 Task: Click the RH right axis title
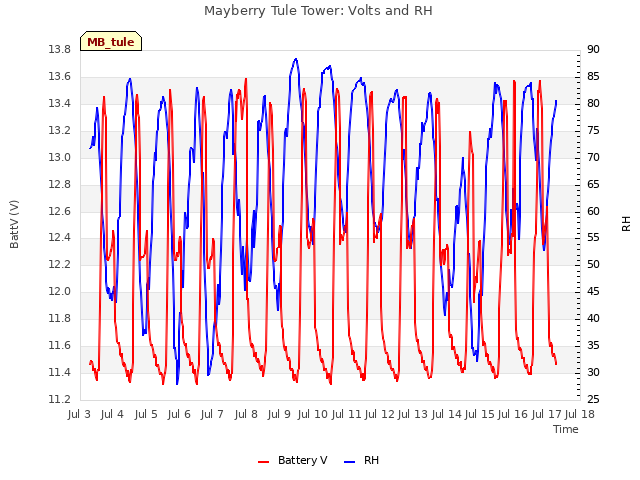[x=626, y=224]
